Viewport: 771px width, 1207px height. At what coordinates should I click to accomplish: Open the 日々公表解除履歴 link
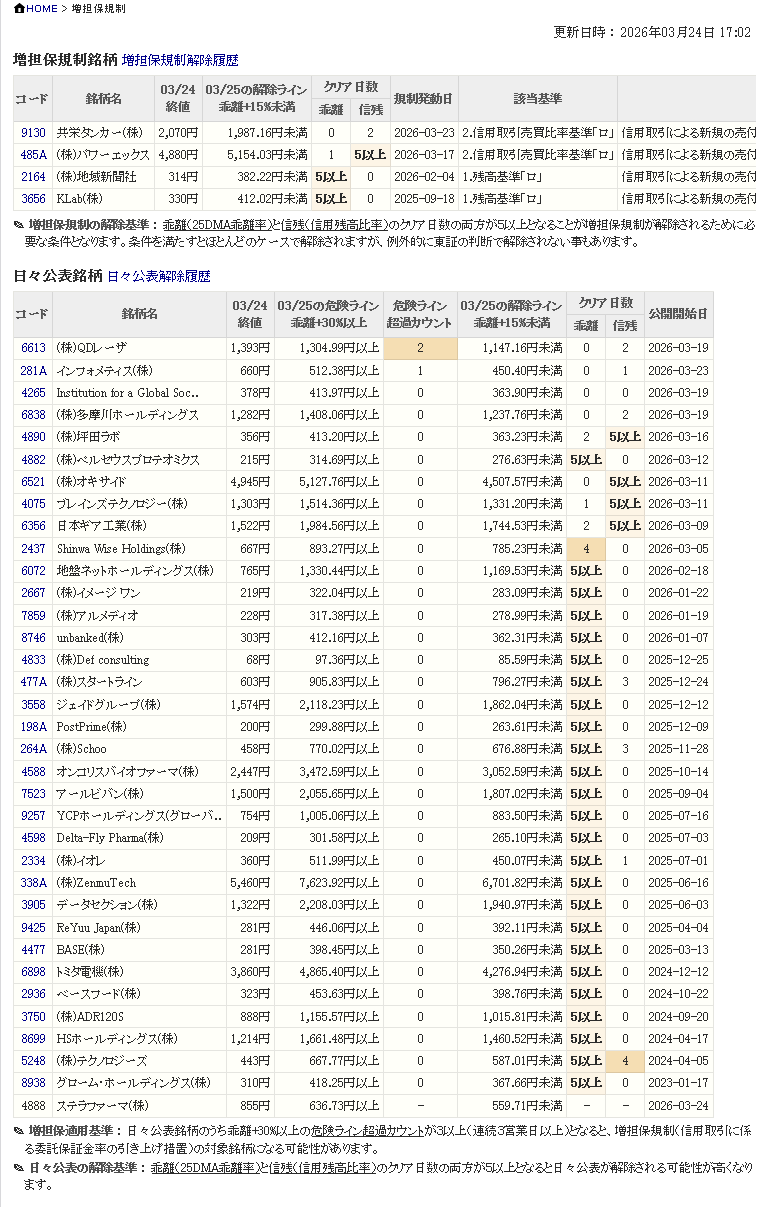[x=158, y=276]
